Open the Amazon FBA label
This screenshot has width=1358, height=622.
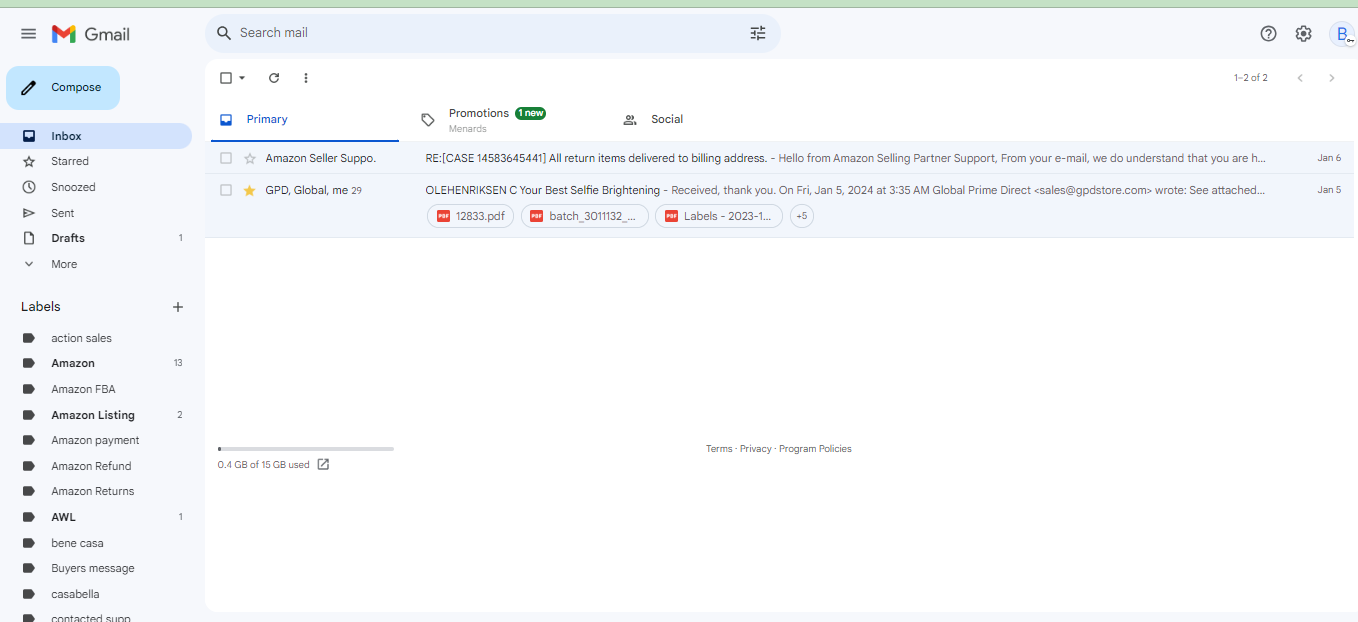(x=96, y=389)
